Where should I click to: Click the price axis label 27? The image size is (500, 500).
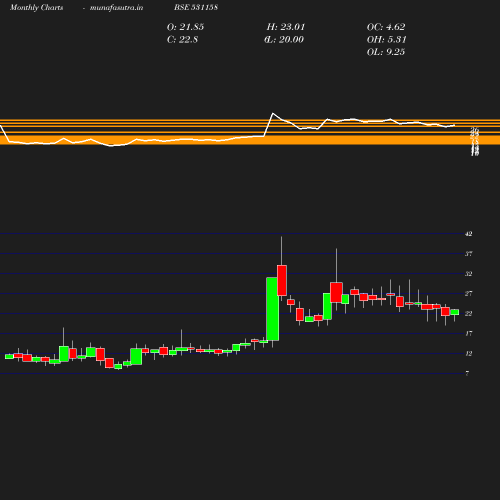click(469, 294)
